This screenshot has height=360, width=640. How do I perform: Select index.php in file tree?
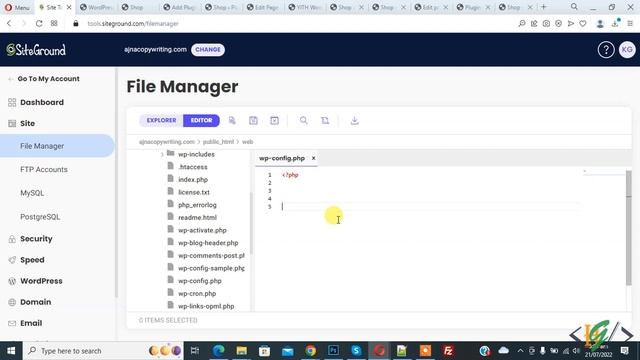193,180
